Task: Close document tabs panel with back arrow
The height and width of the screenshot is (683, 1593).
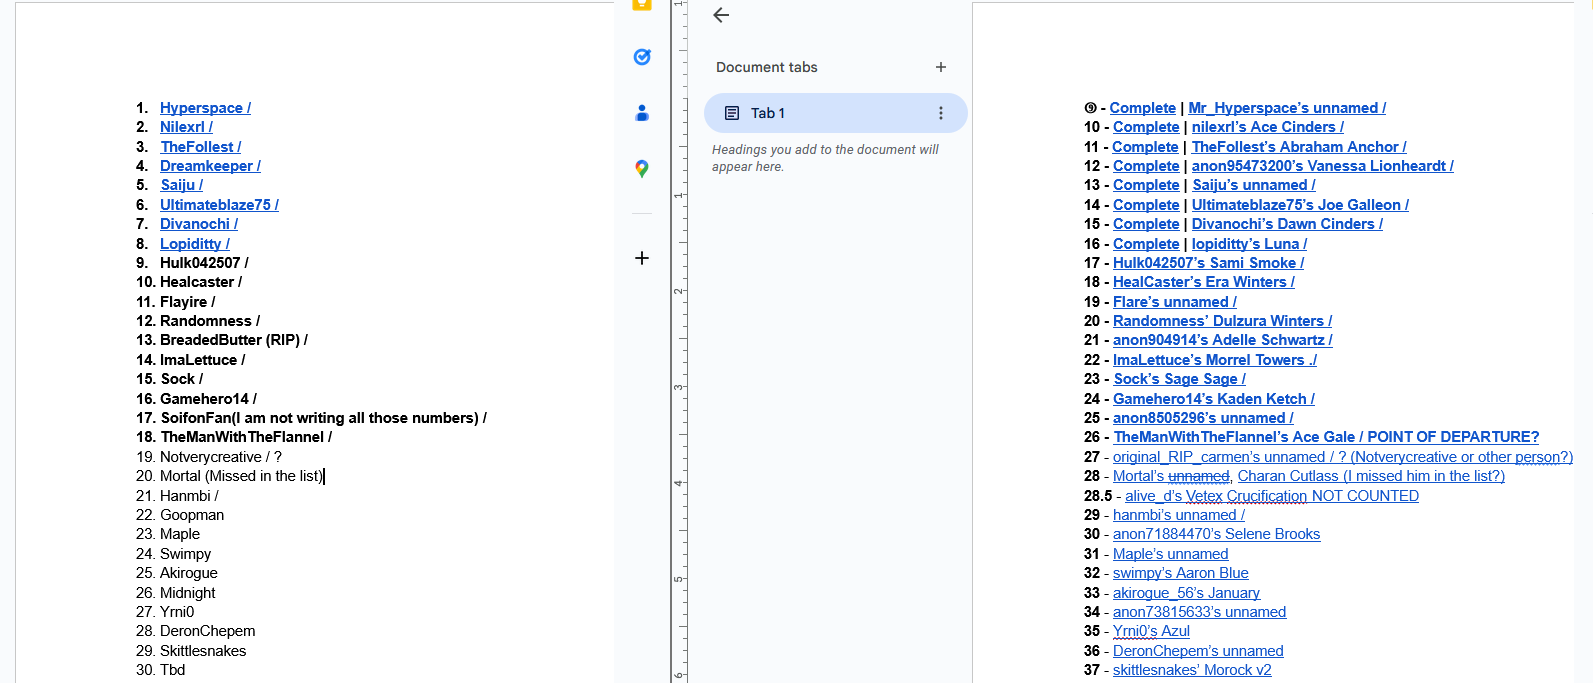Action: tap(721, 15)
